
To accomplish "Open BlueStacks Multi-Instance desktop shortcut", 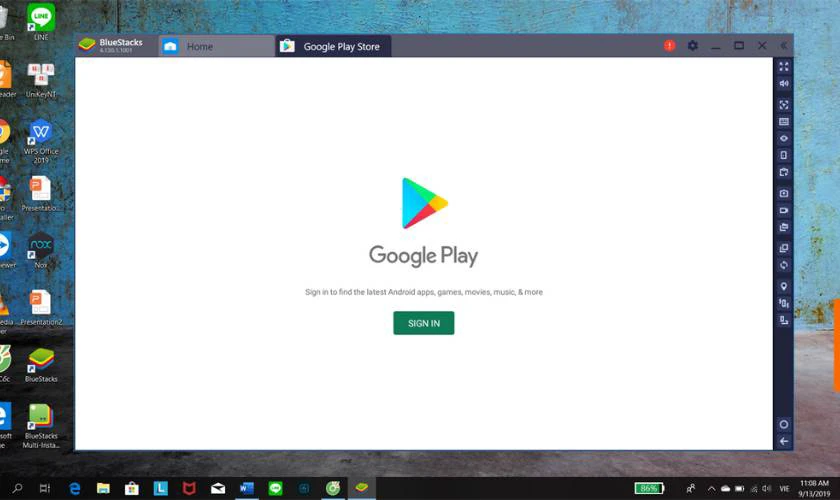I will click(41, 426).
